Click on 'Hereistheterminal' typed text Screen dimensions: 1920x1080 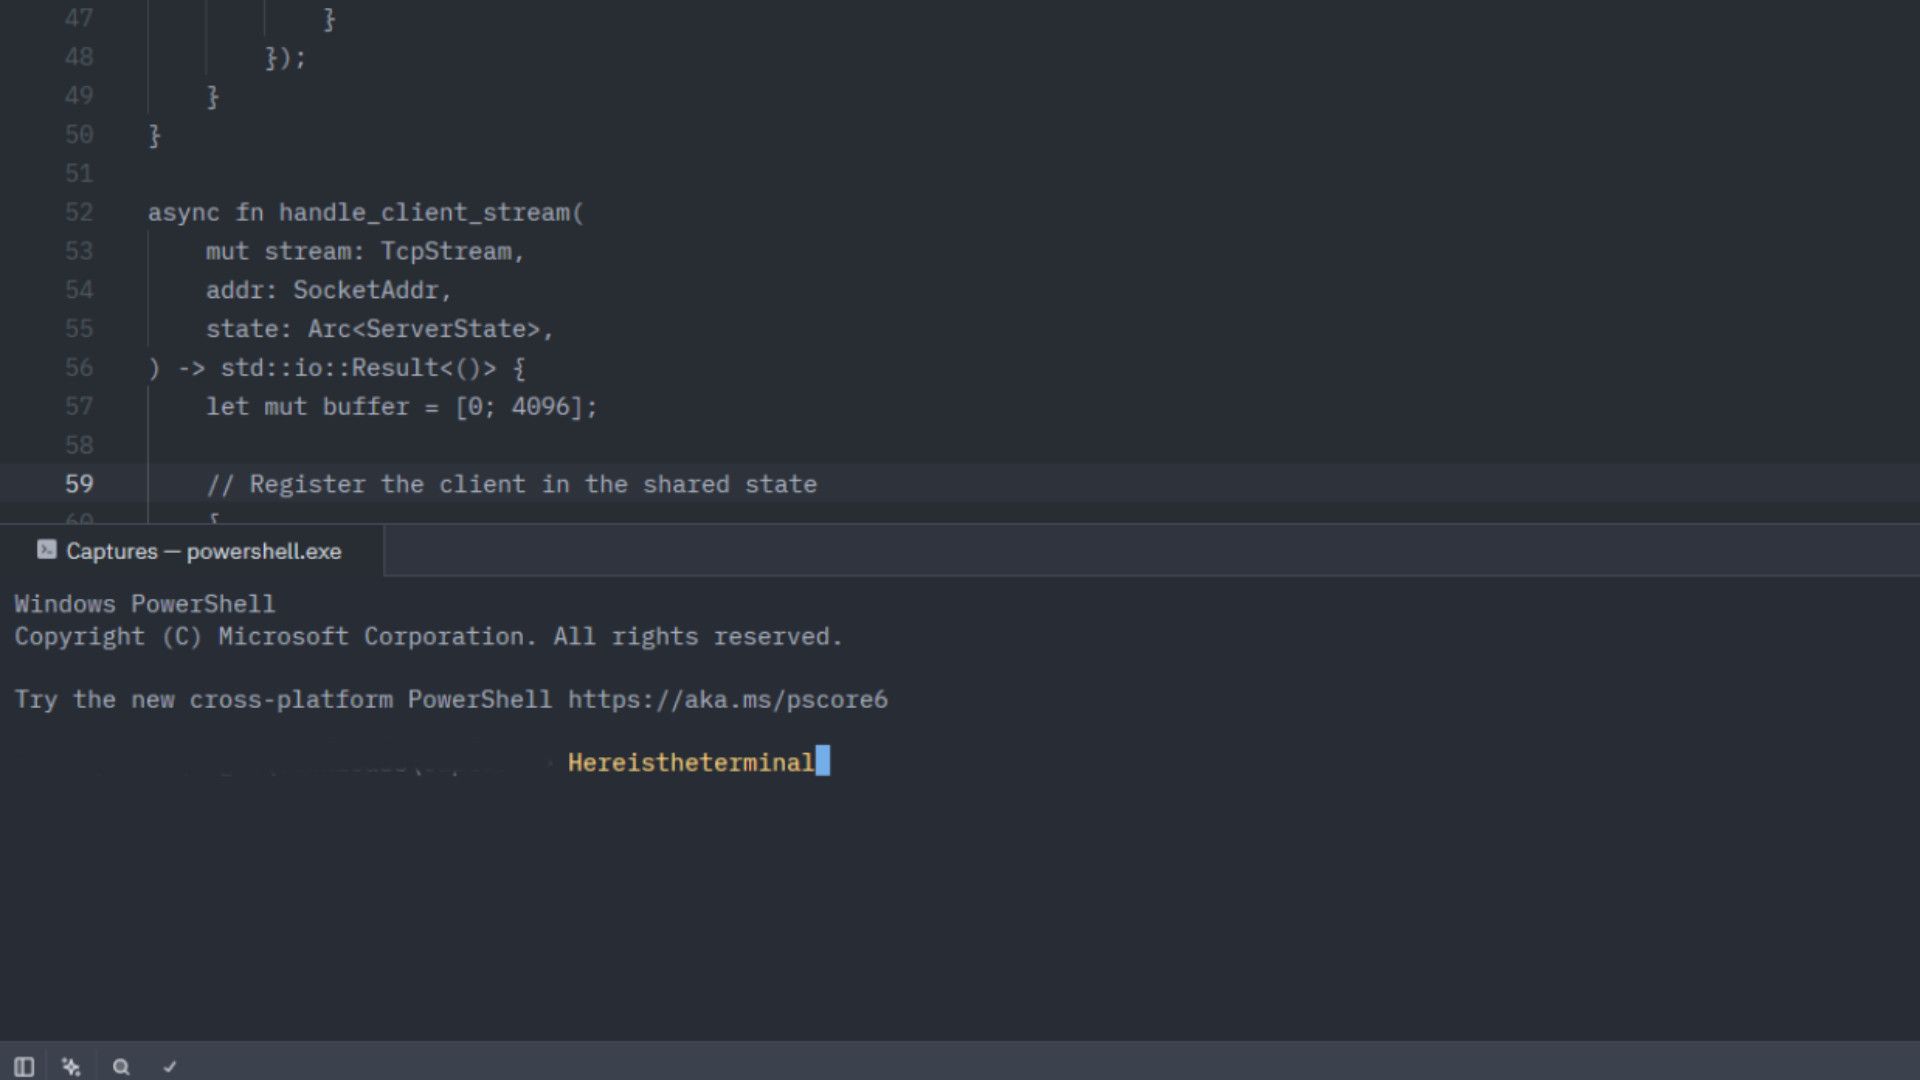(691, 763)
